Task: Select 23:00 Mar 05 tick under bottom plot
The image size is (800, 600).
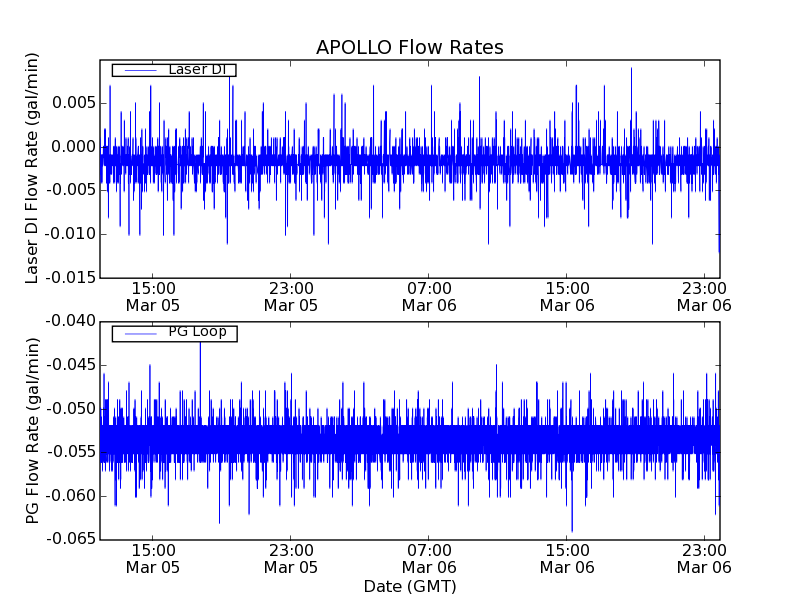Action: [291, 558]
